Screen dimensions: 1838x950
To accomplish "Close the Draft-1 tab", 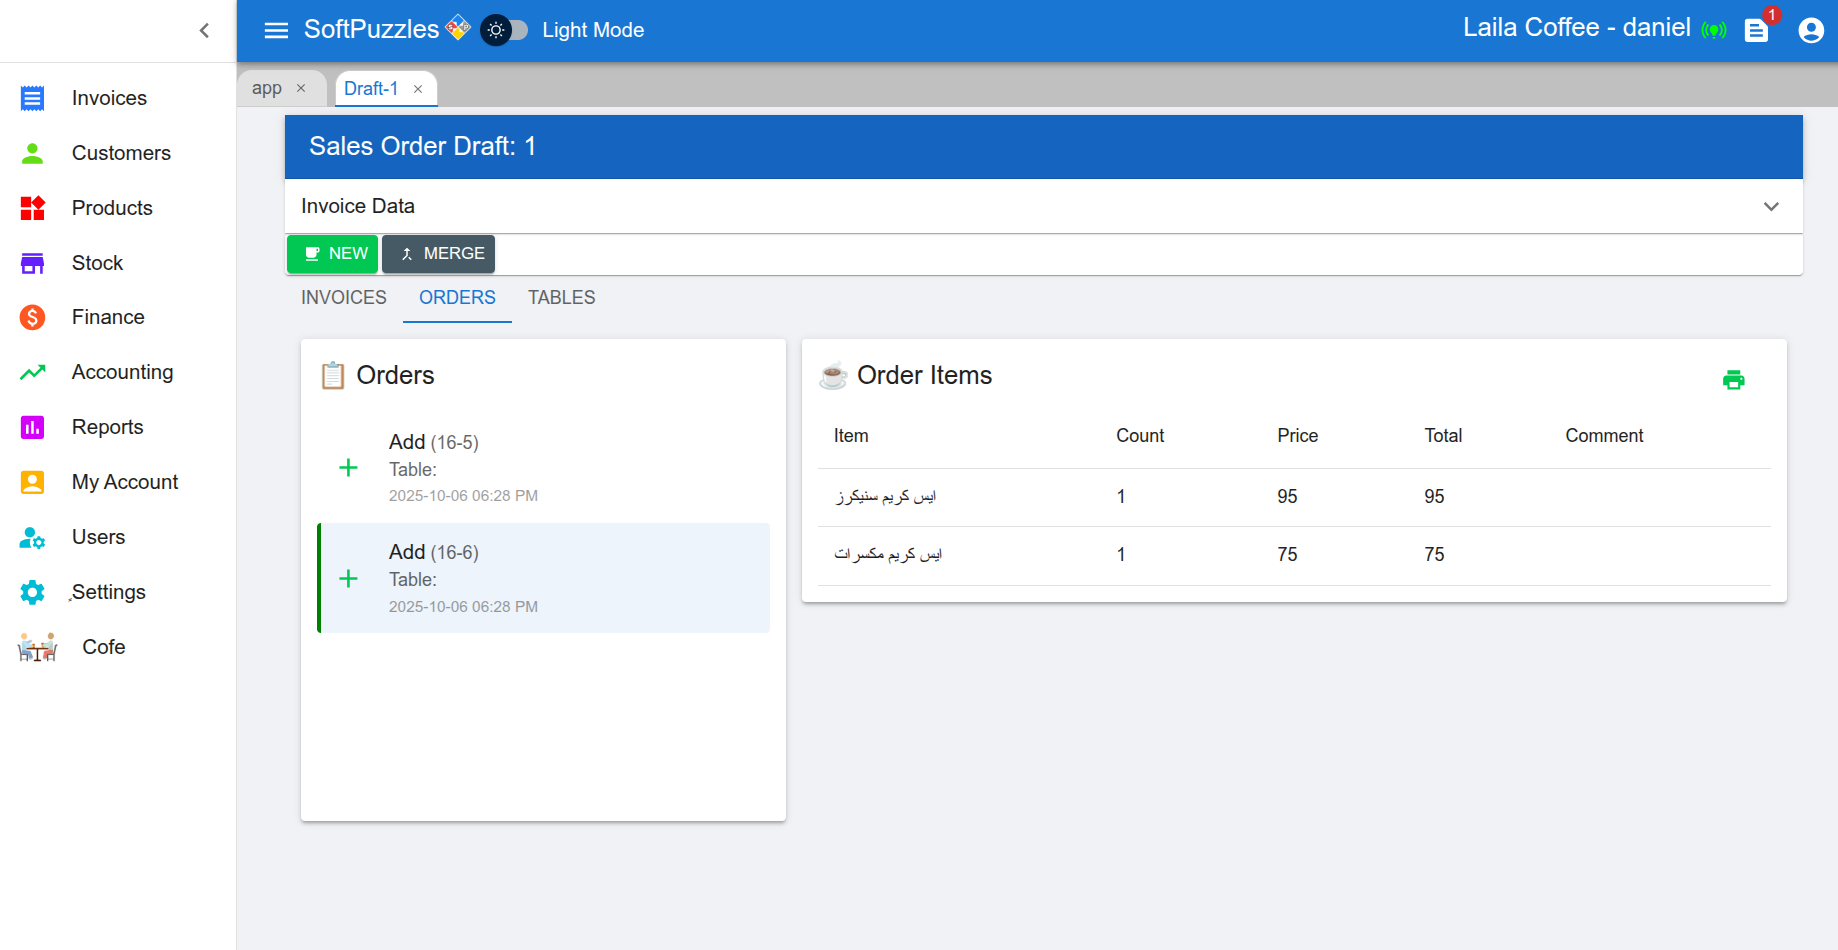I will click(418, 89).
